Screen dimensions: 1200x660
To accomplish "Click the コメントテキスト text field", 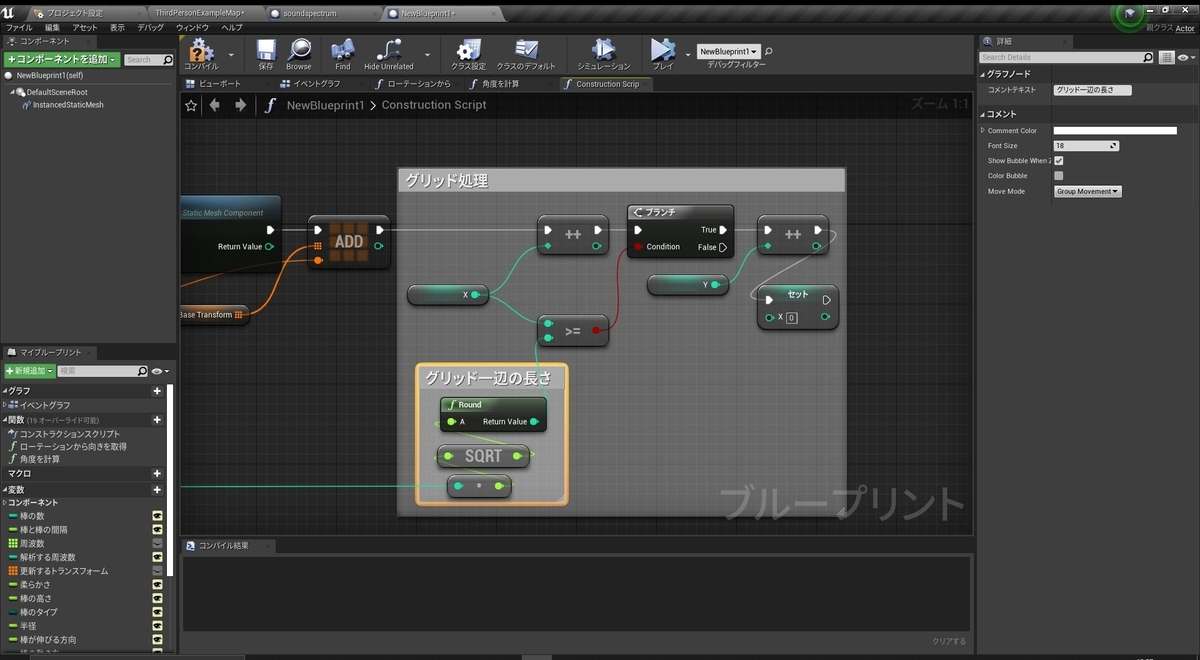I will click(1092, 90).
